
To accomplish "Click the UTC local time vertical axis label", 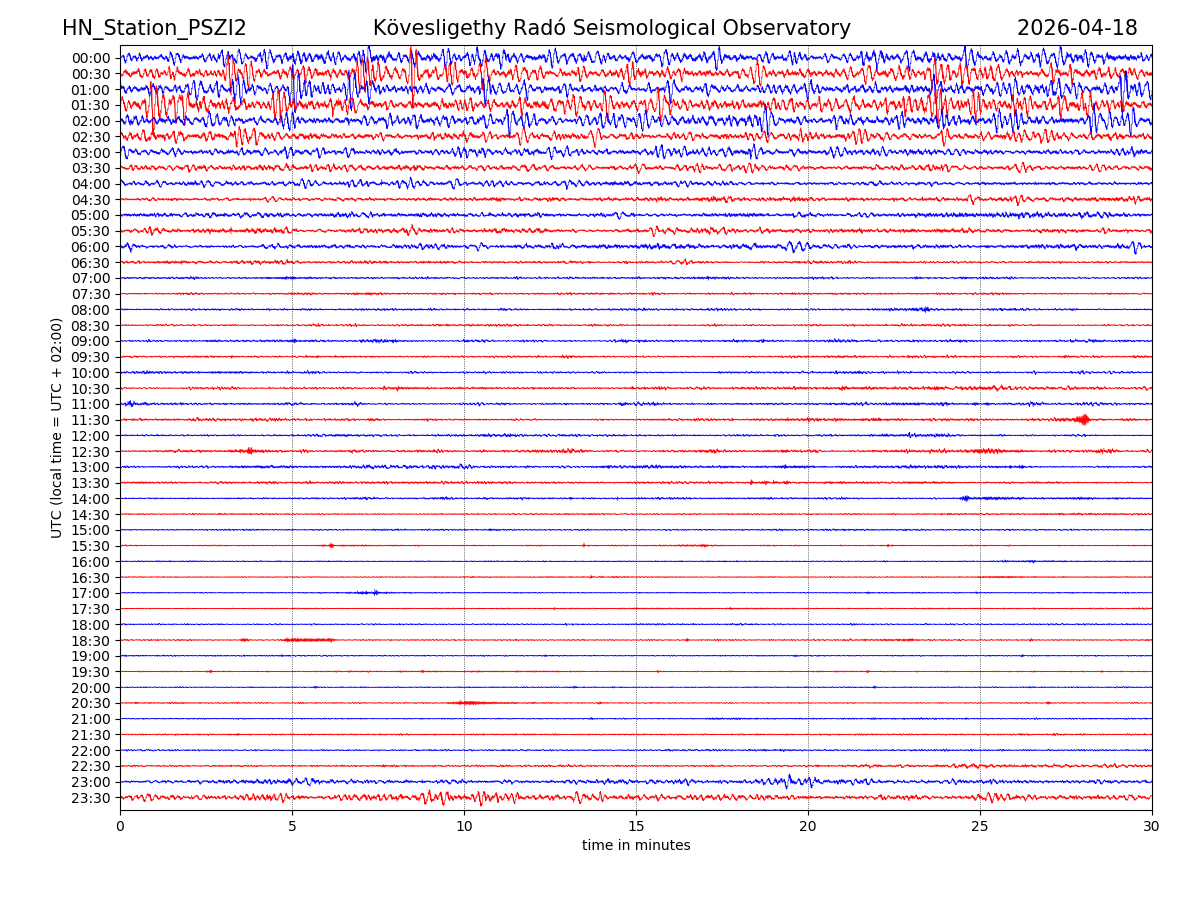I will 57,427.
